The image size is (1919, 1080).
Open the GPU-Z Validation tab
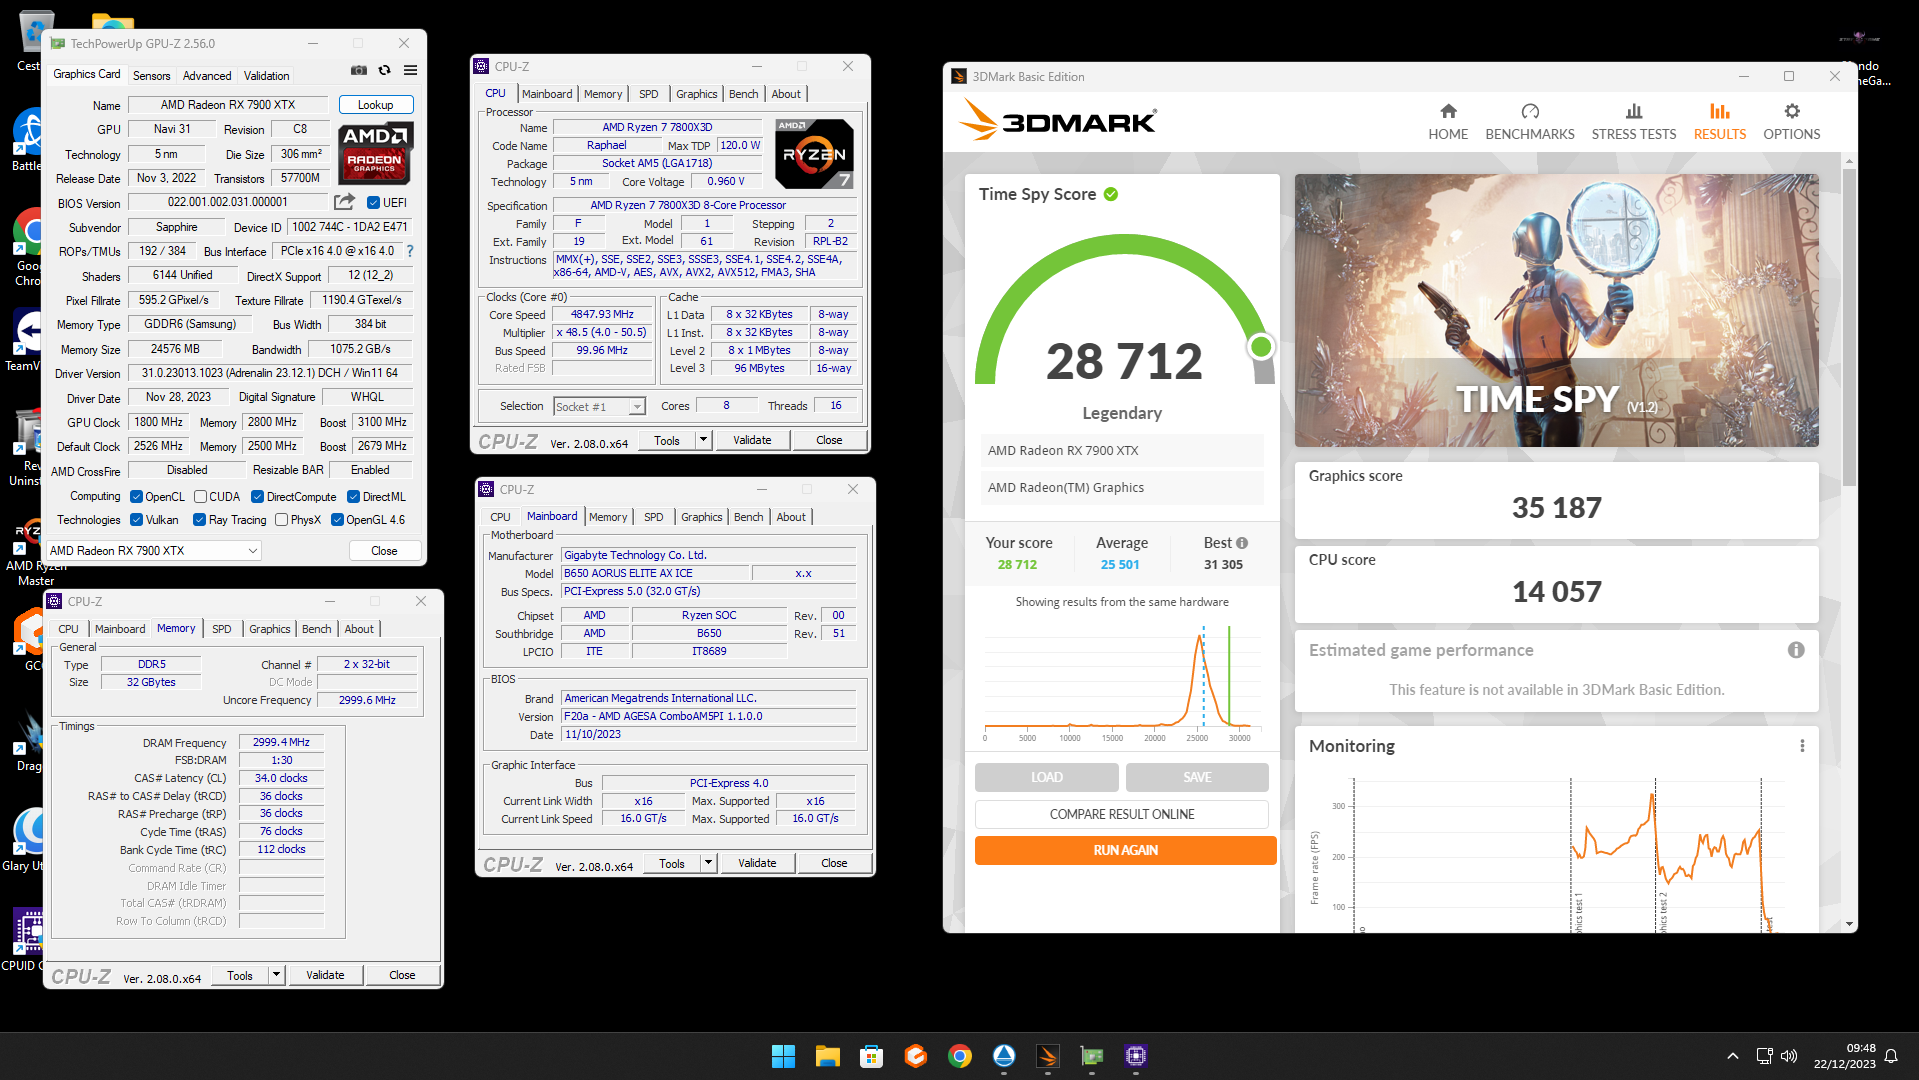(267, 76)
